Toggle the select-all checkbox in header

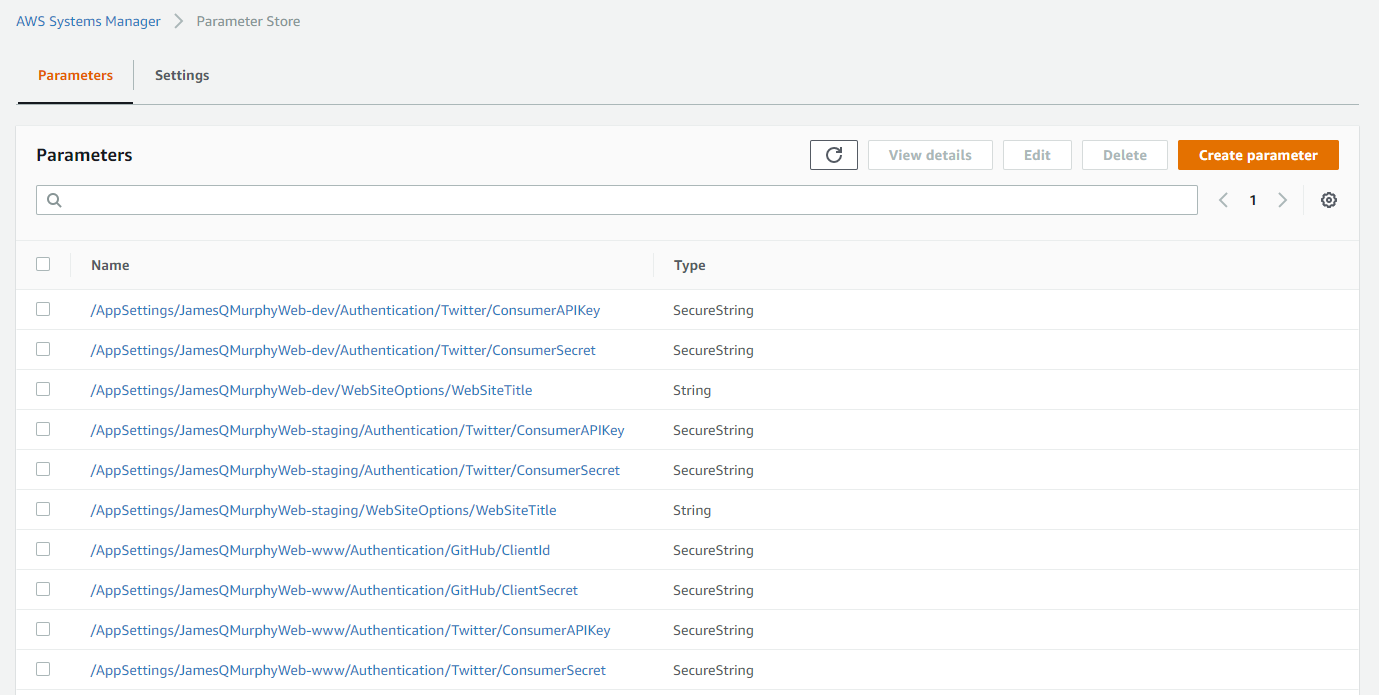point(43,264)
